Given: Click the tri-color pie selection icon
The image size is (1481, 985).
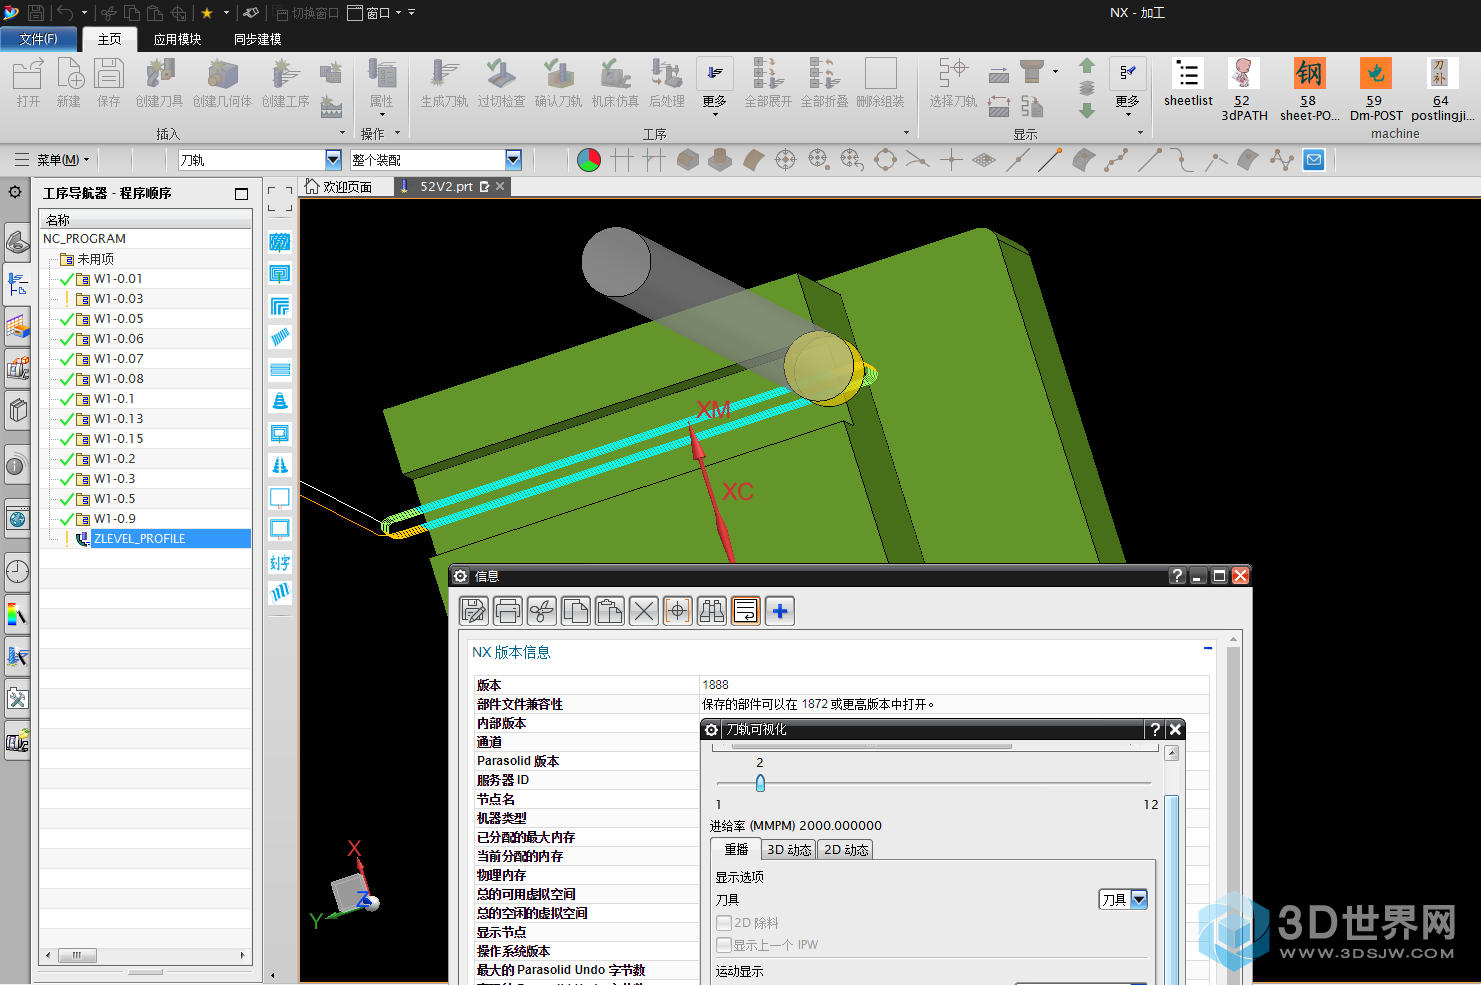Looking at the screenshot, I should (589, 160).
